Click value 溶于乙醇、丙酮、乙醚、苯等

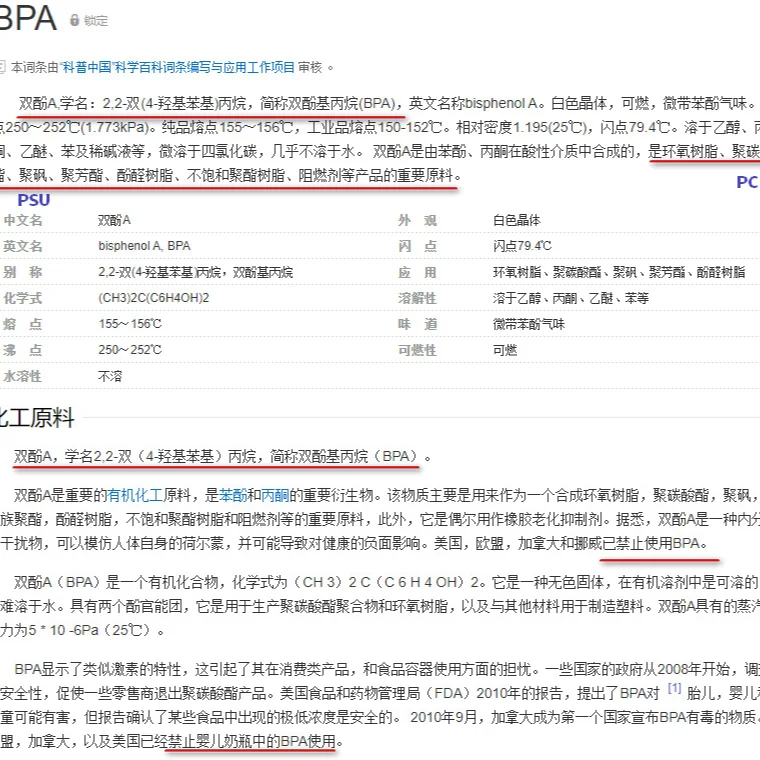[570, 298]
